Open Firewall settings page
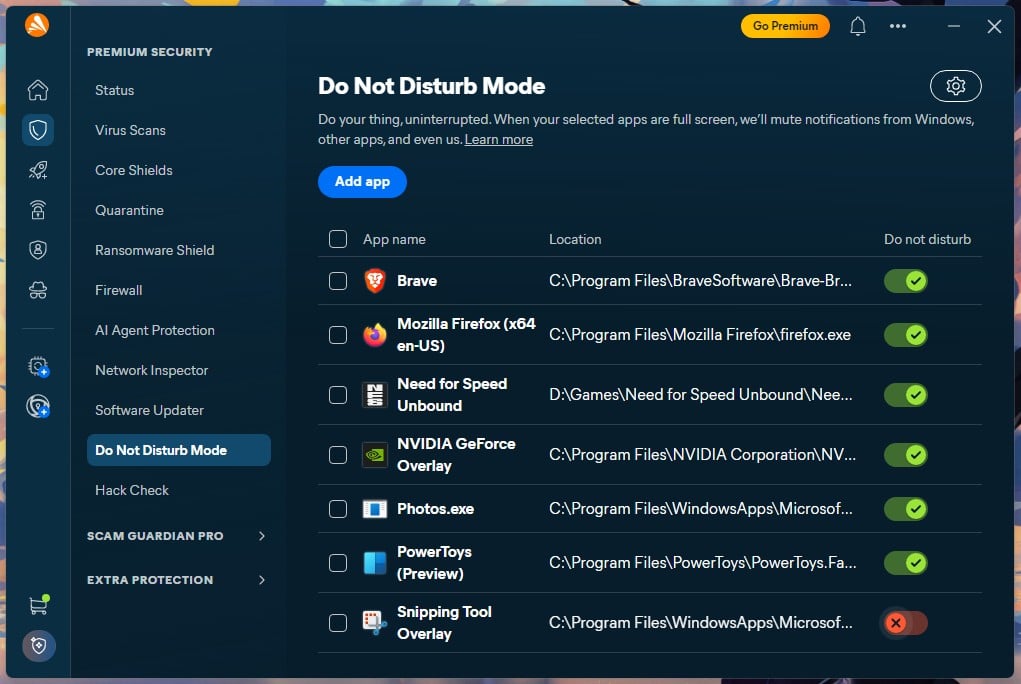1021x684 pixels. pyautogui.click(x=119, y=291)
